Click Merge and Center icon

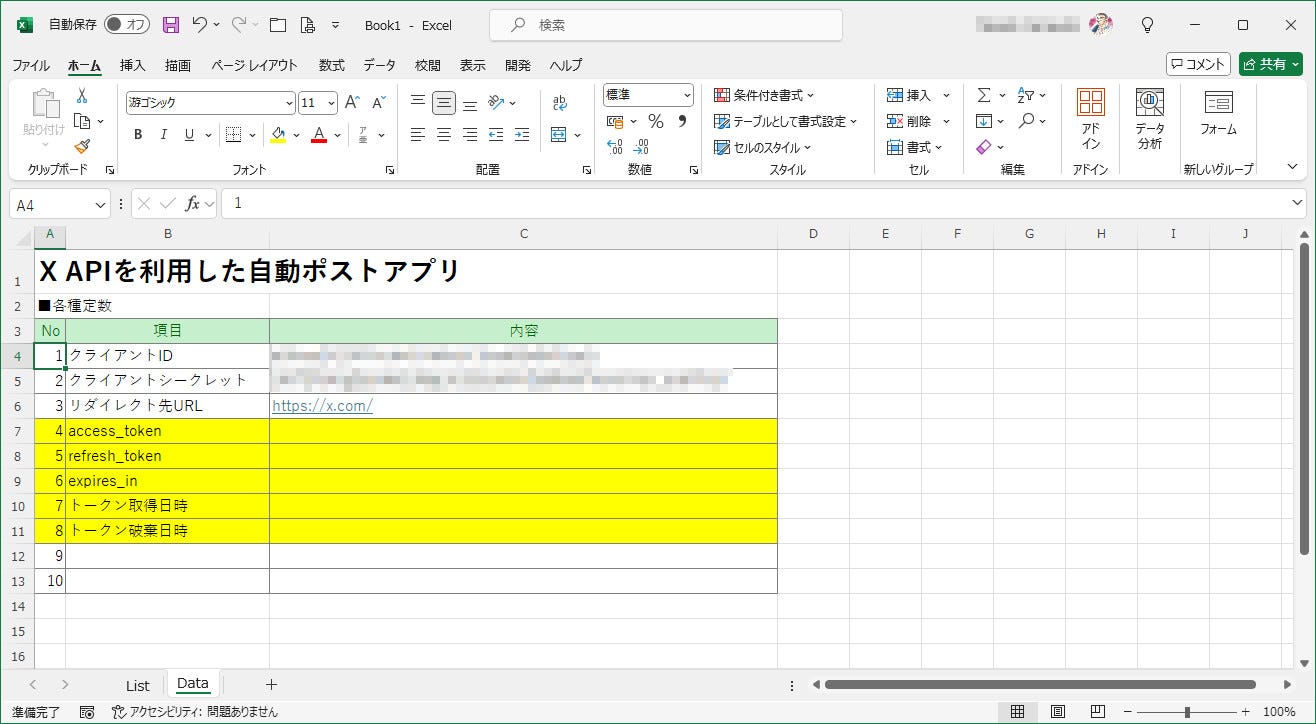[x=558, y=135]
